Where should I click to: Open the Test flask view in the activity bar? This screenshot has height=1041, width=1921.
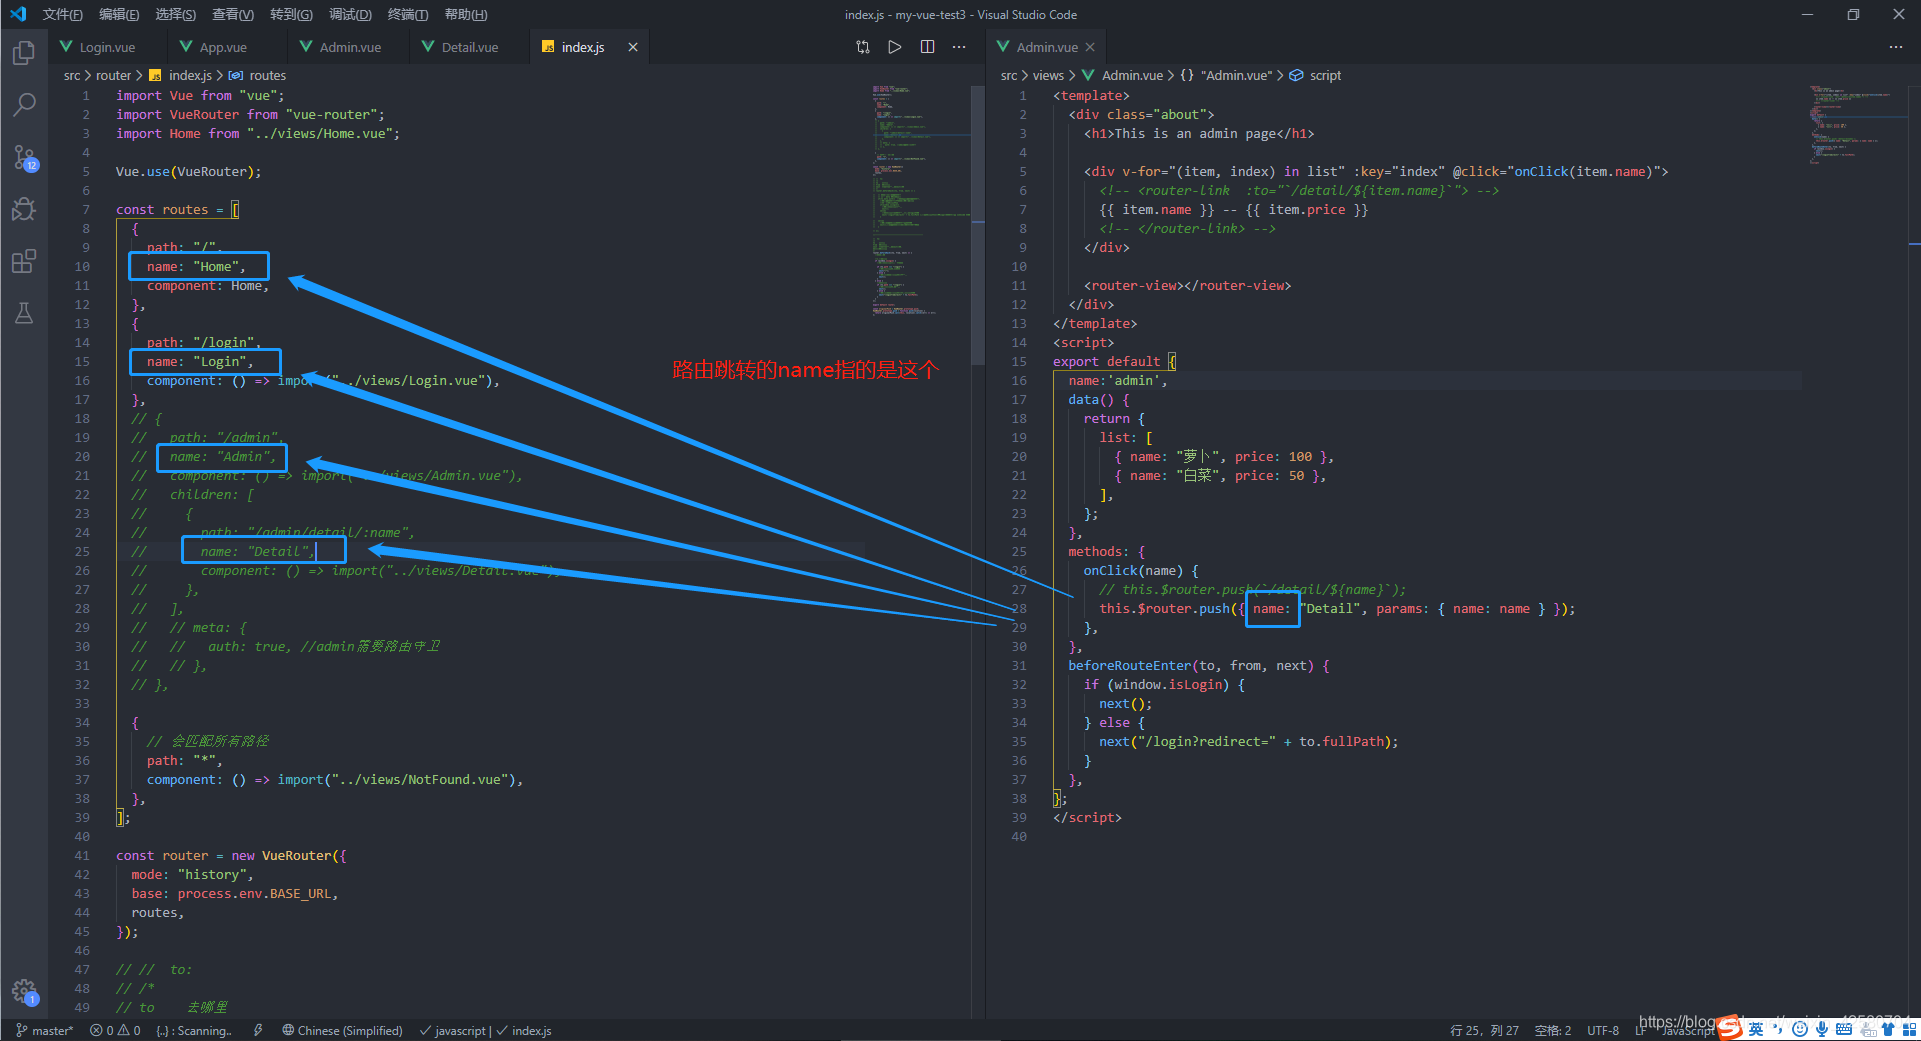coord(24,313)
